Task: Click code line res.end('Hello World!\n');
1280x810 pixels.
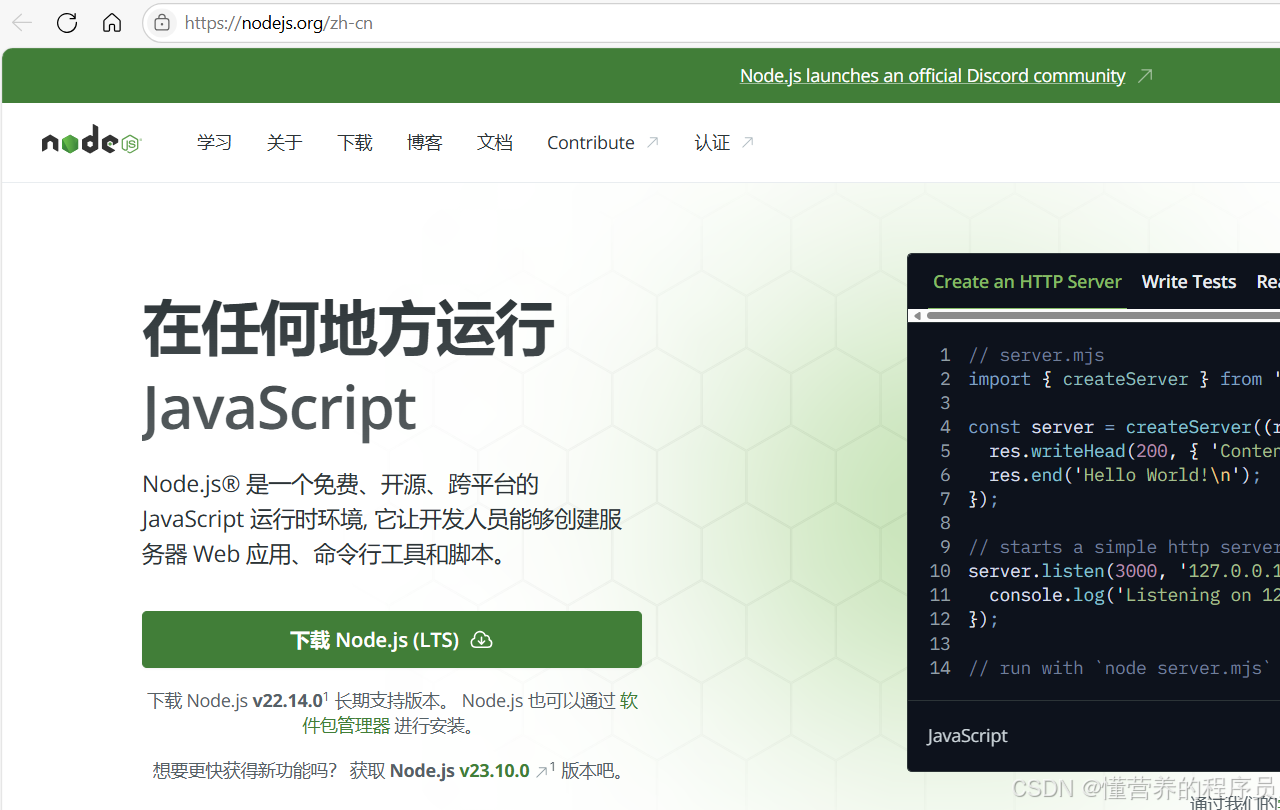Action: 1125,475
